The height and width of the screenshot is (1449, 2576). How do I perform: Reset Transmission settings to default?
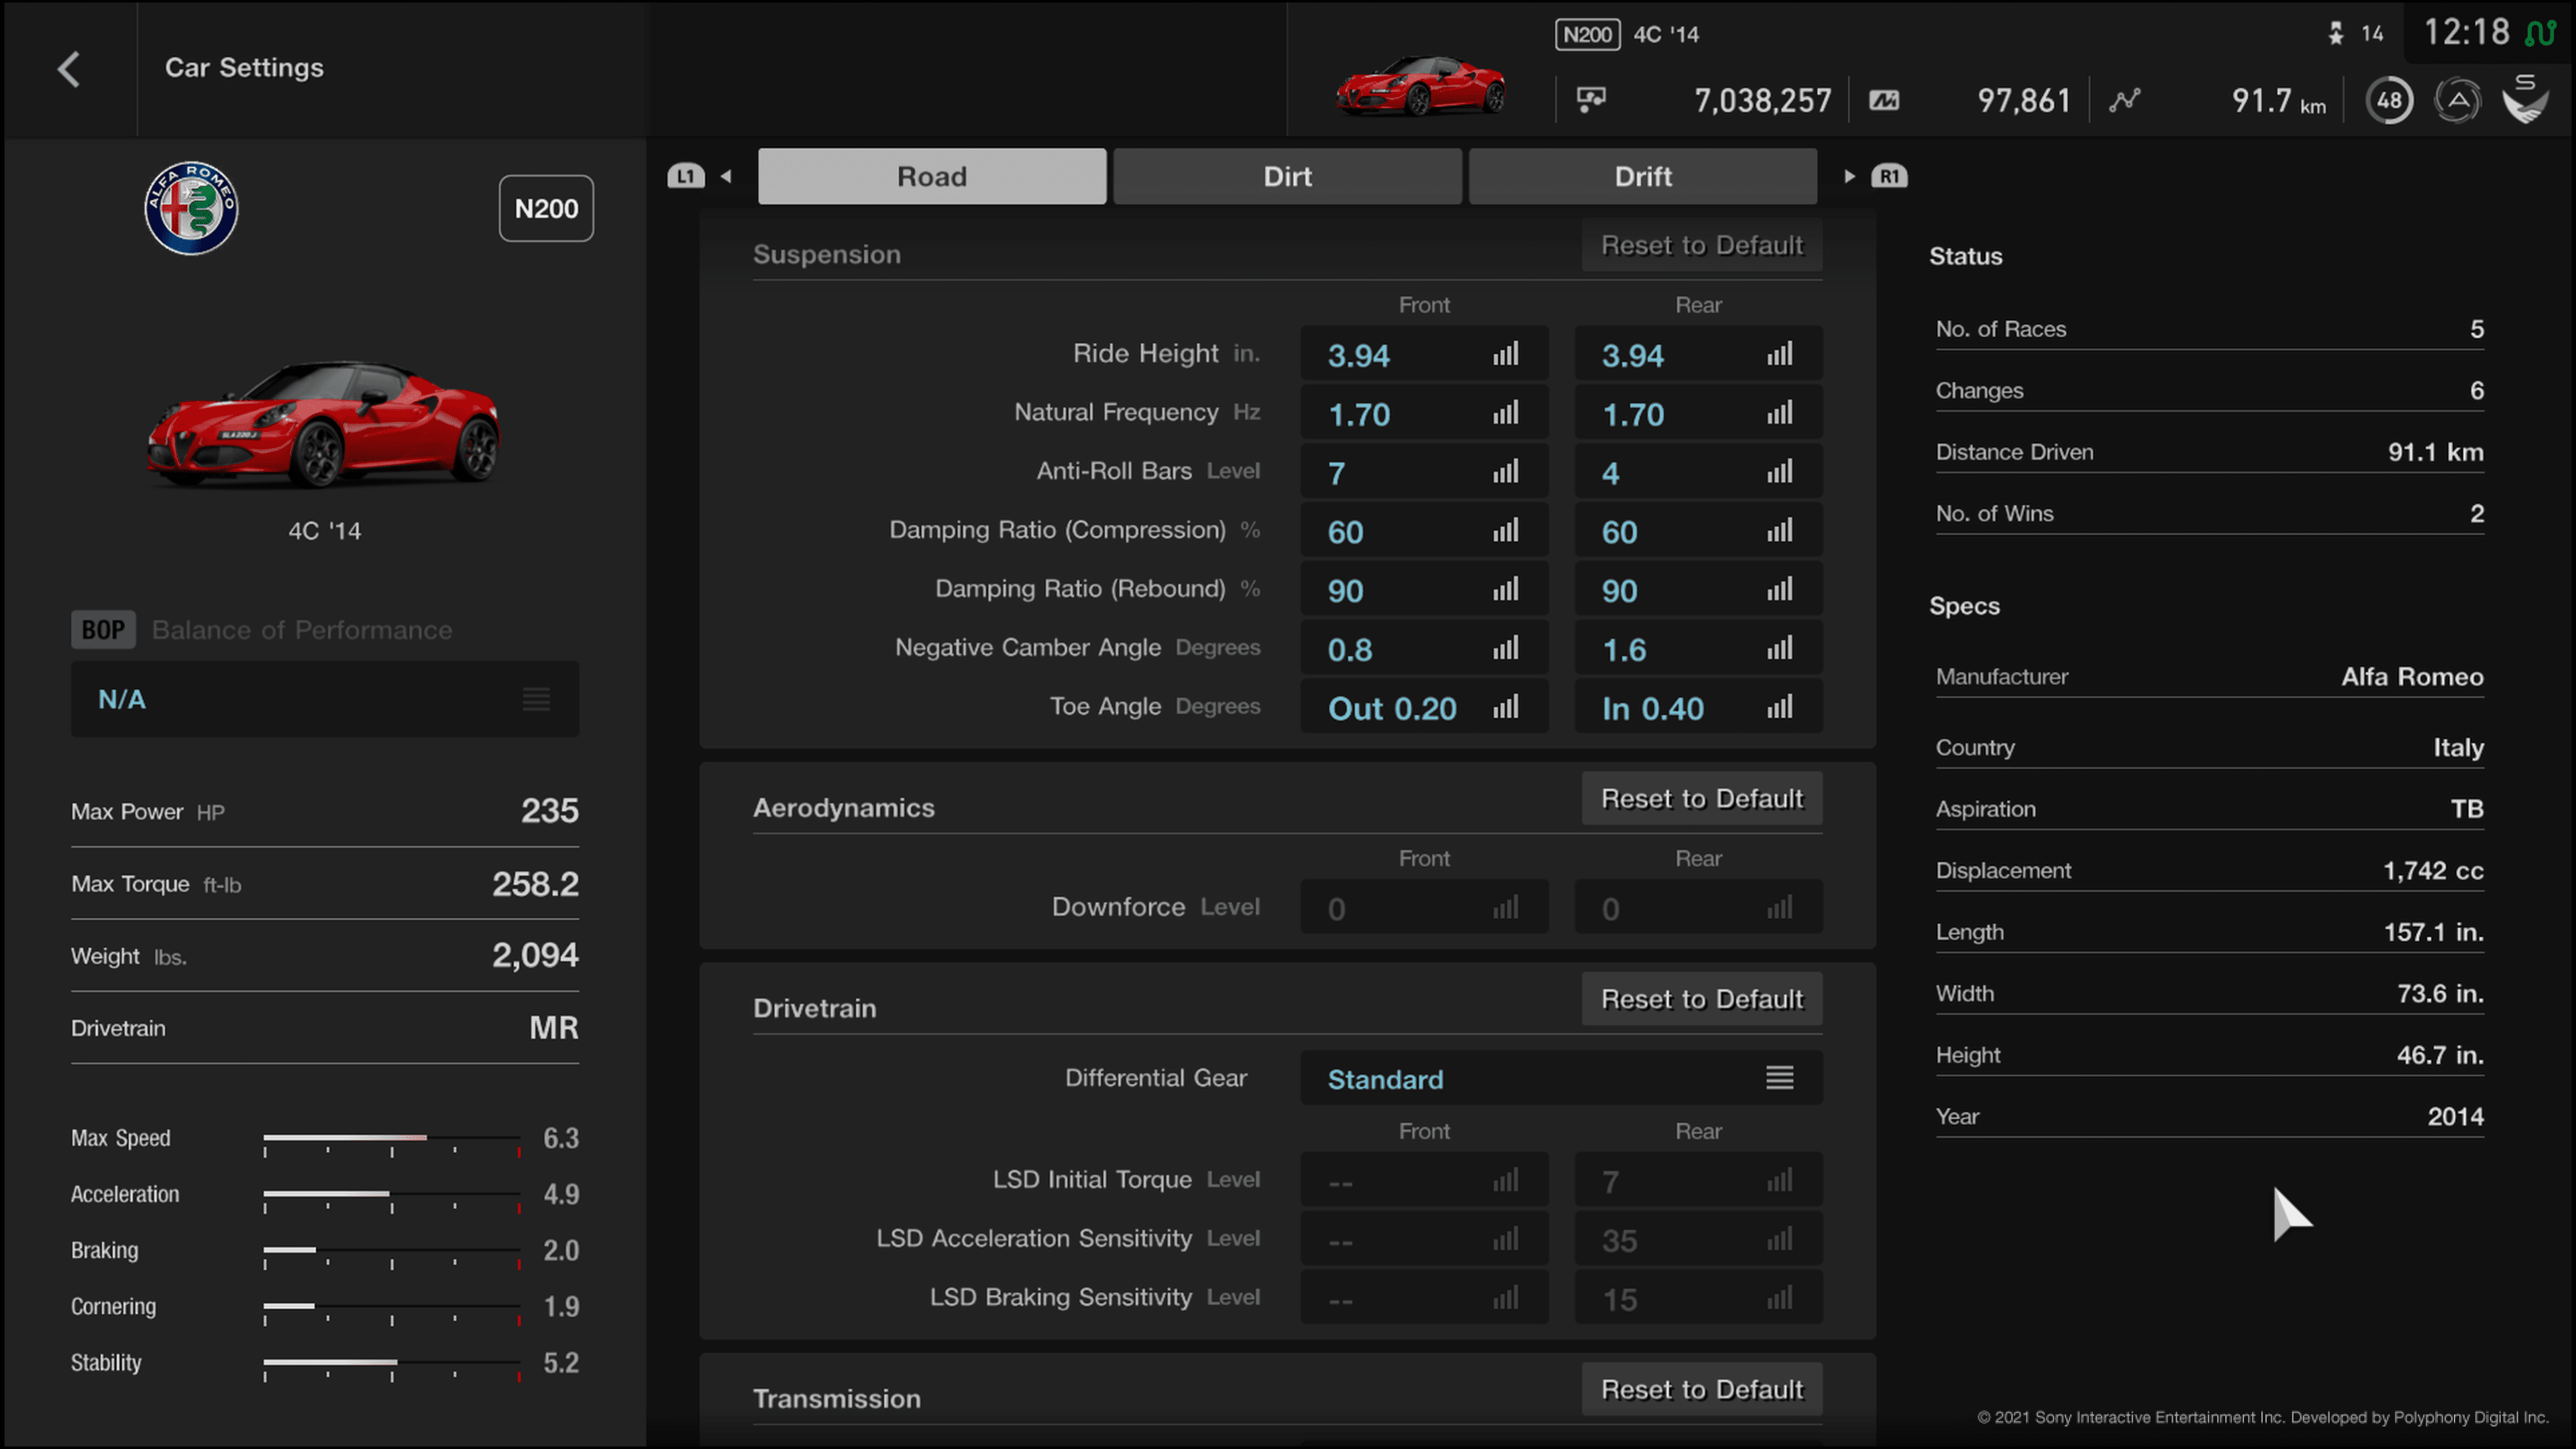tap(1702, 1389)
